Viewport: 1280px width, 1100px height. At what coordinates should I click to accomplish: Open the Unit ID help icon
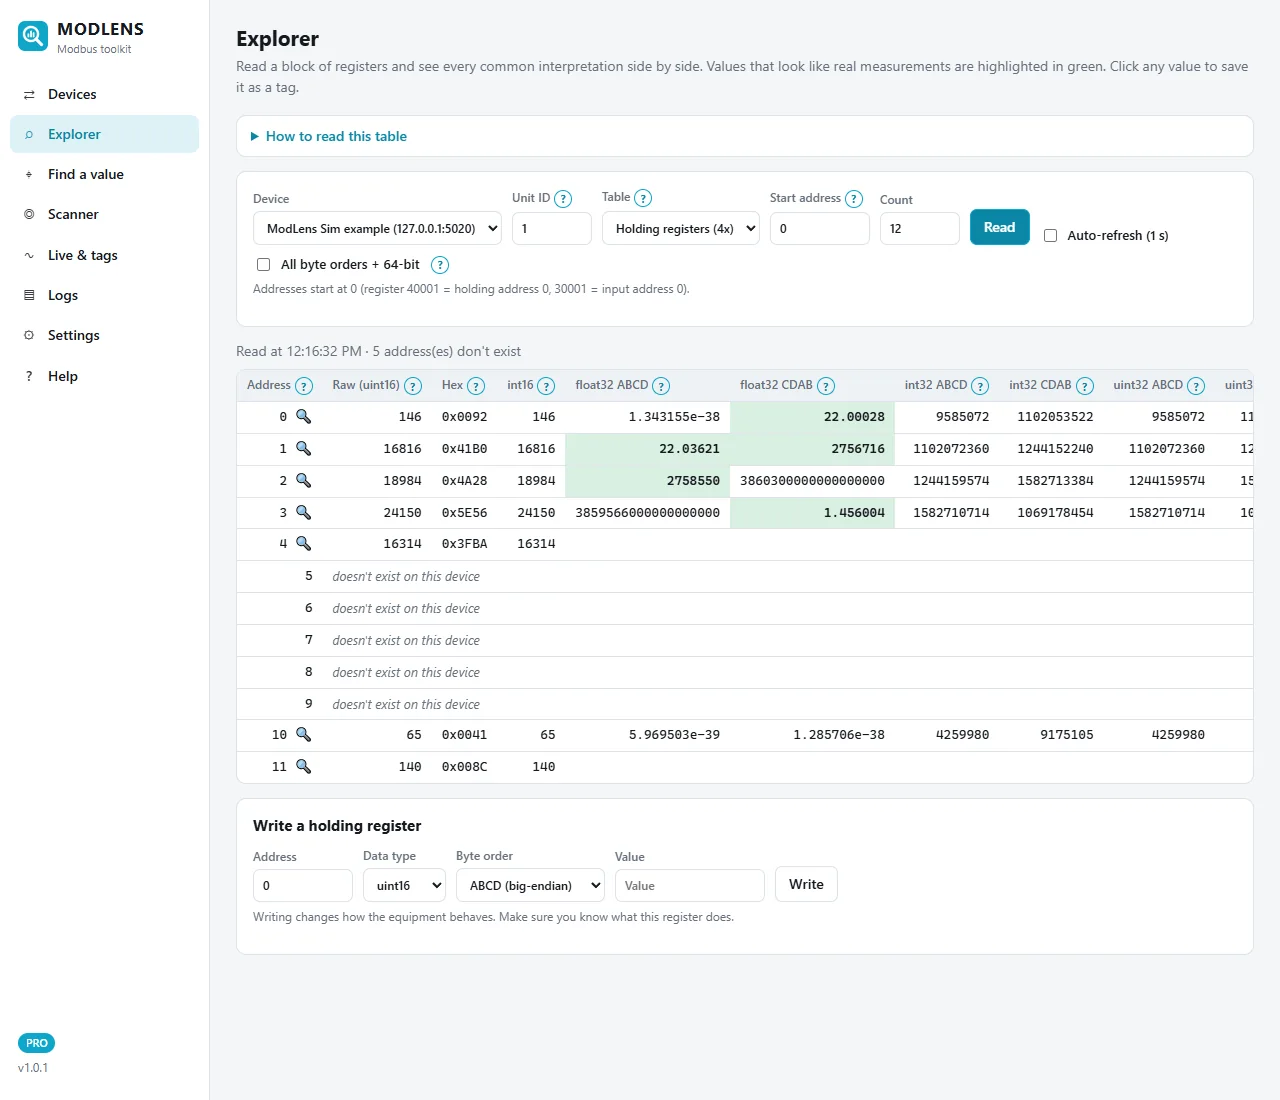pos(563,199)
